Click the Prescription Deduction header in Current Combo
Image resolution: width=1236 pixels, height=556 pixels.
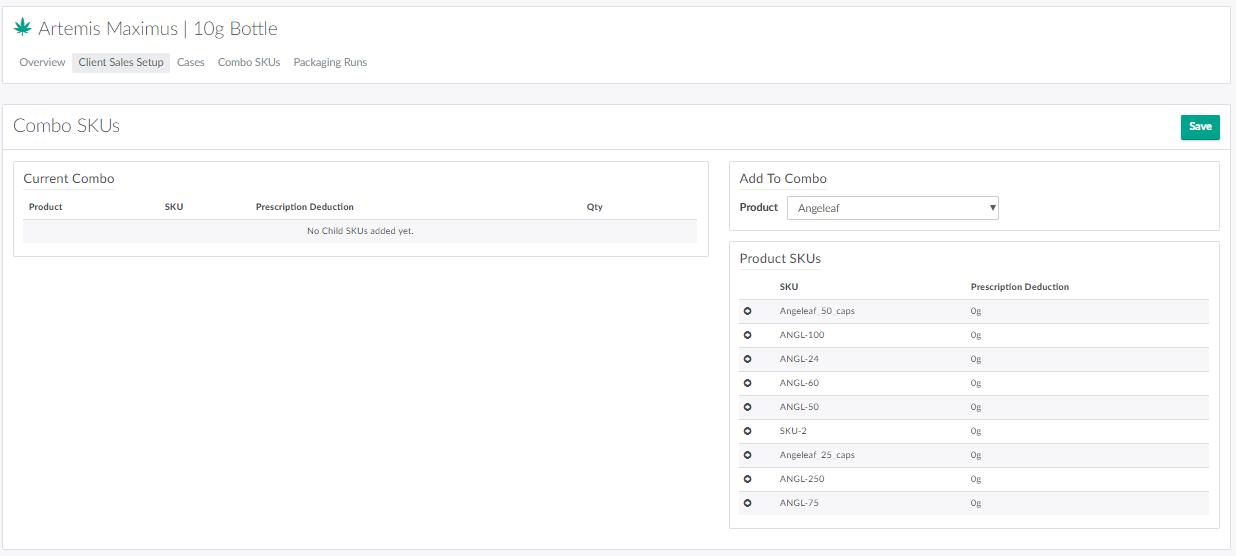click(305, 207)
